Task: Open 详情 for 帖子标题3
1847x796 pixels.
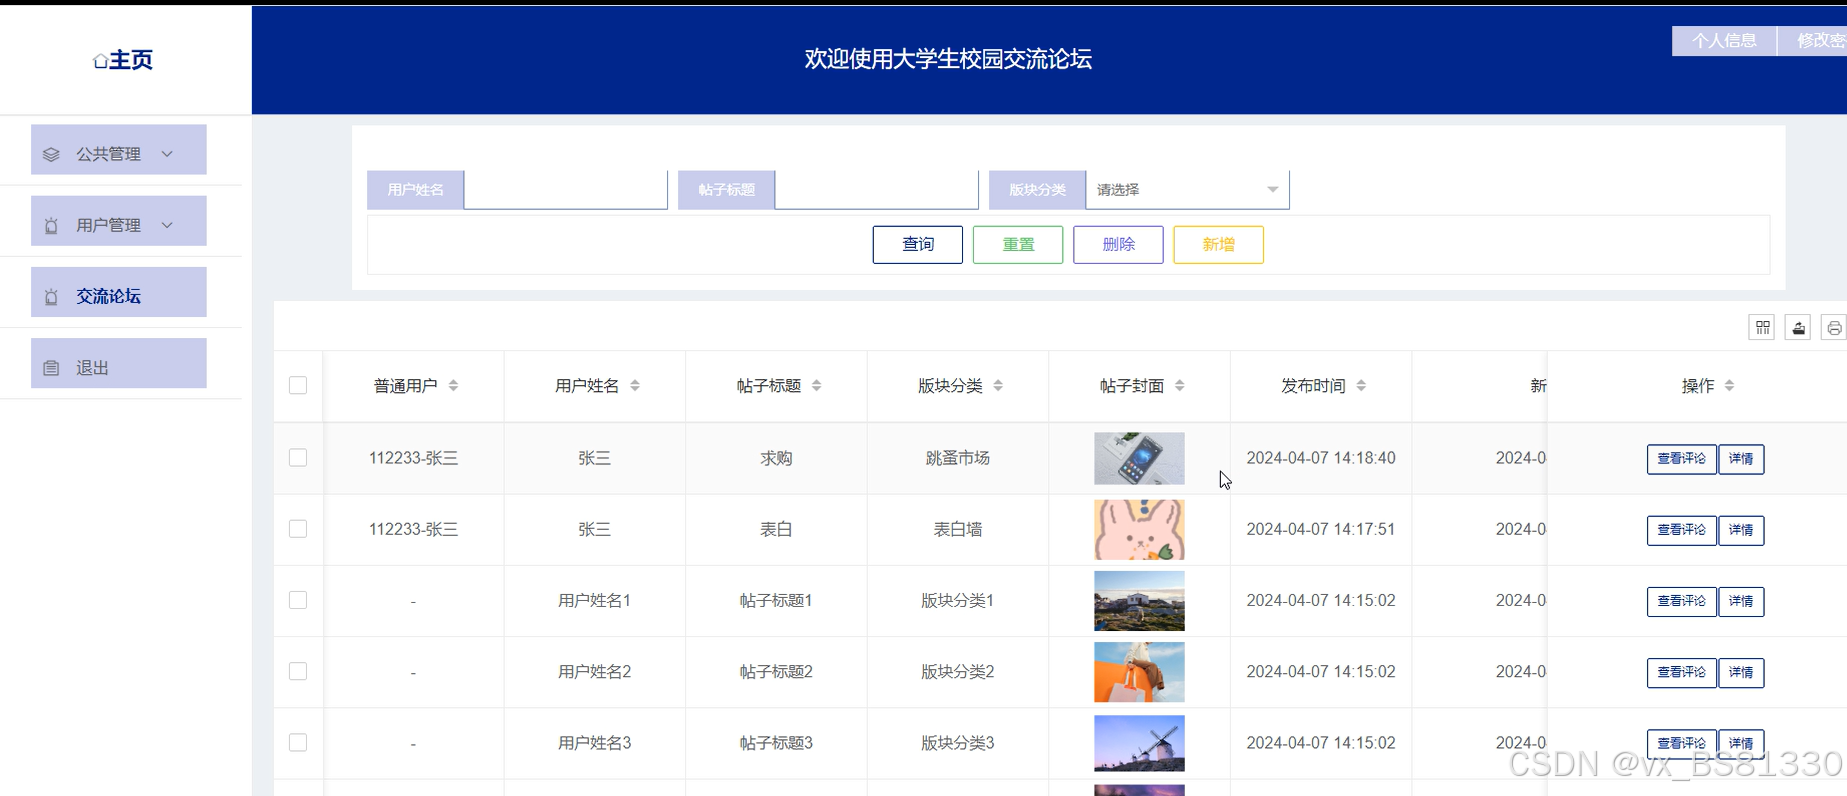Action: [1741, 743]
